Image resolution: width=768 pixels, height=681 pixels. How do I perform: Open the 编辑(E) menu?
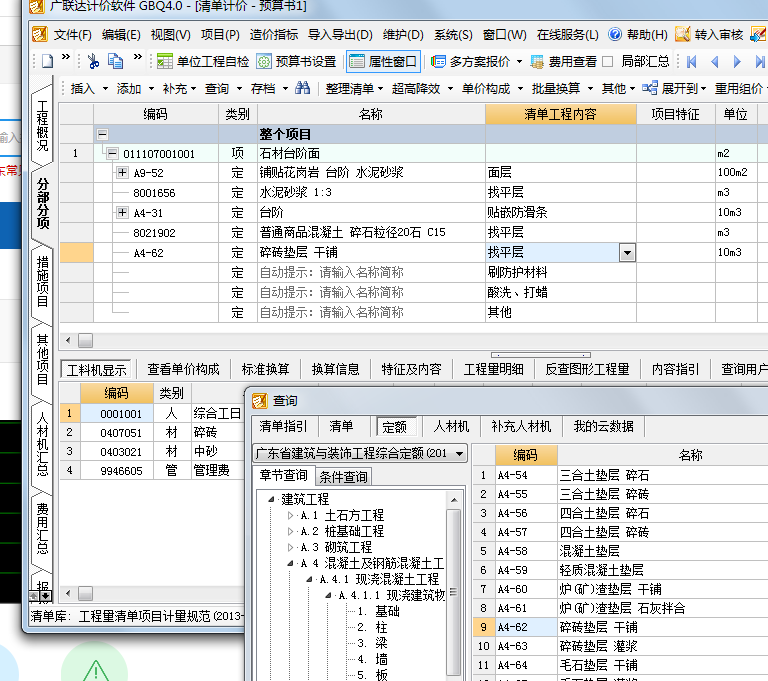tap(121, 34)
